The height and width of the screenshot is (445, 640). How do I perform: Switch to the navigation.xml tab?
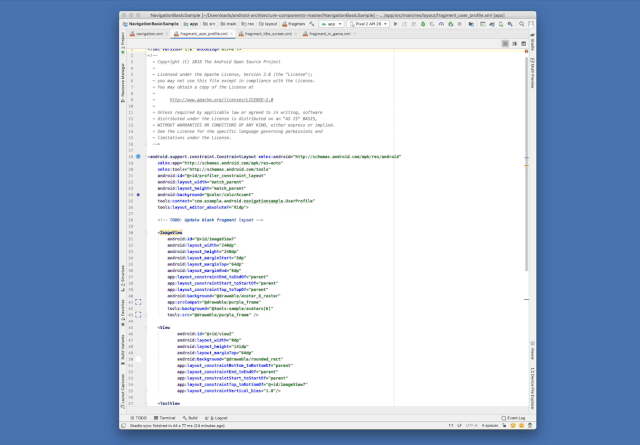tap(147, 33)
